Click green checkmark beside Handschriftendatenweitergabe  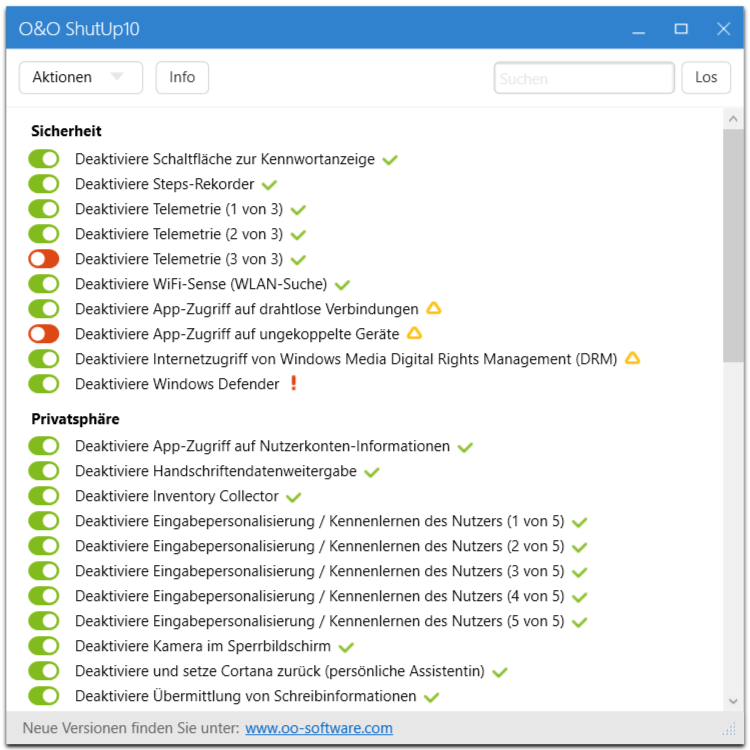pyautogui.click(x=372, y=472)
